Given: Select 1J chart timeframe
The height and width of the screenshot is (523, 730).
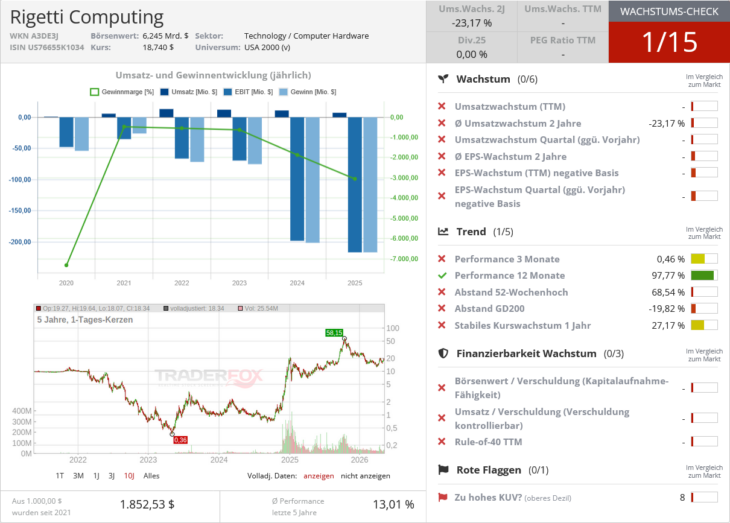Looking at the screenshot, I should click(x=96, y=475).
